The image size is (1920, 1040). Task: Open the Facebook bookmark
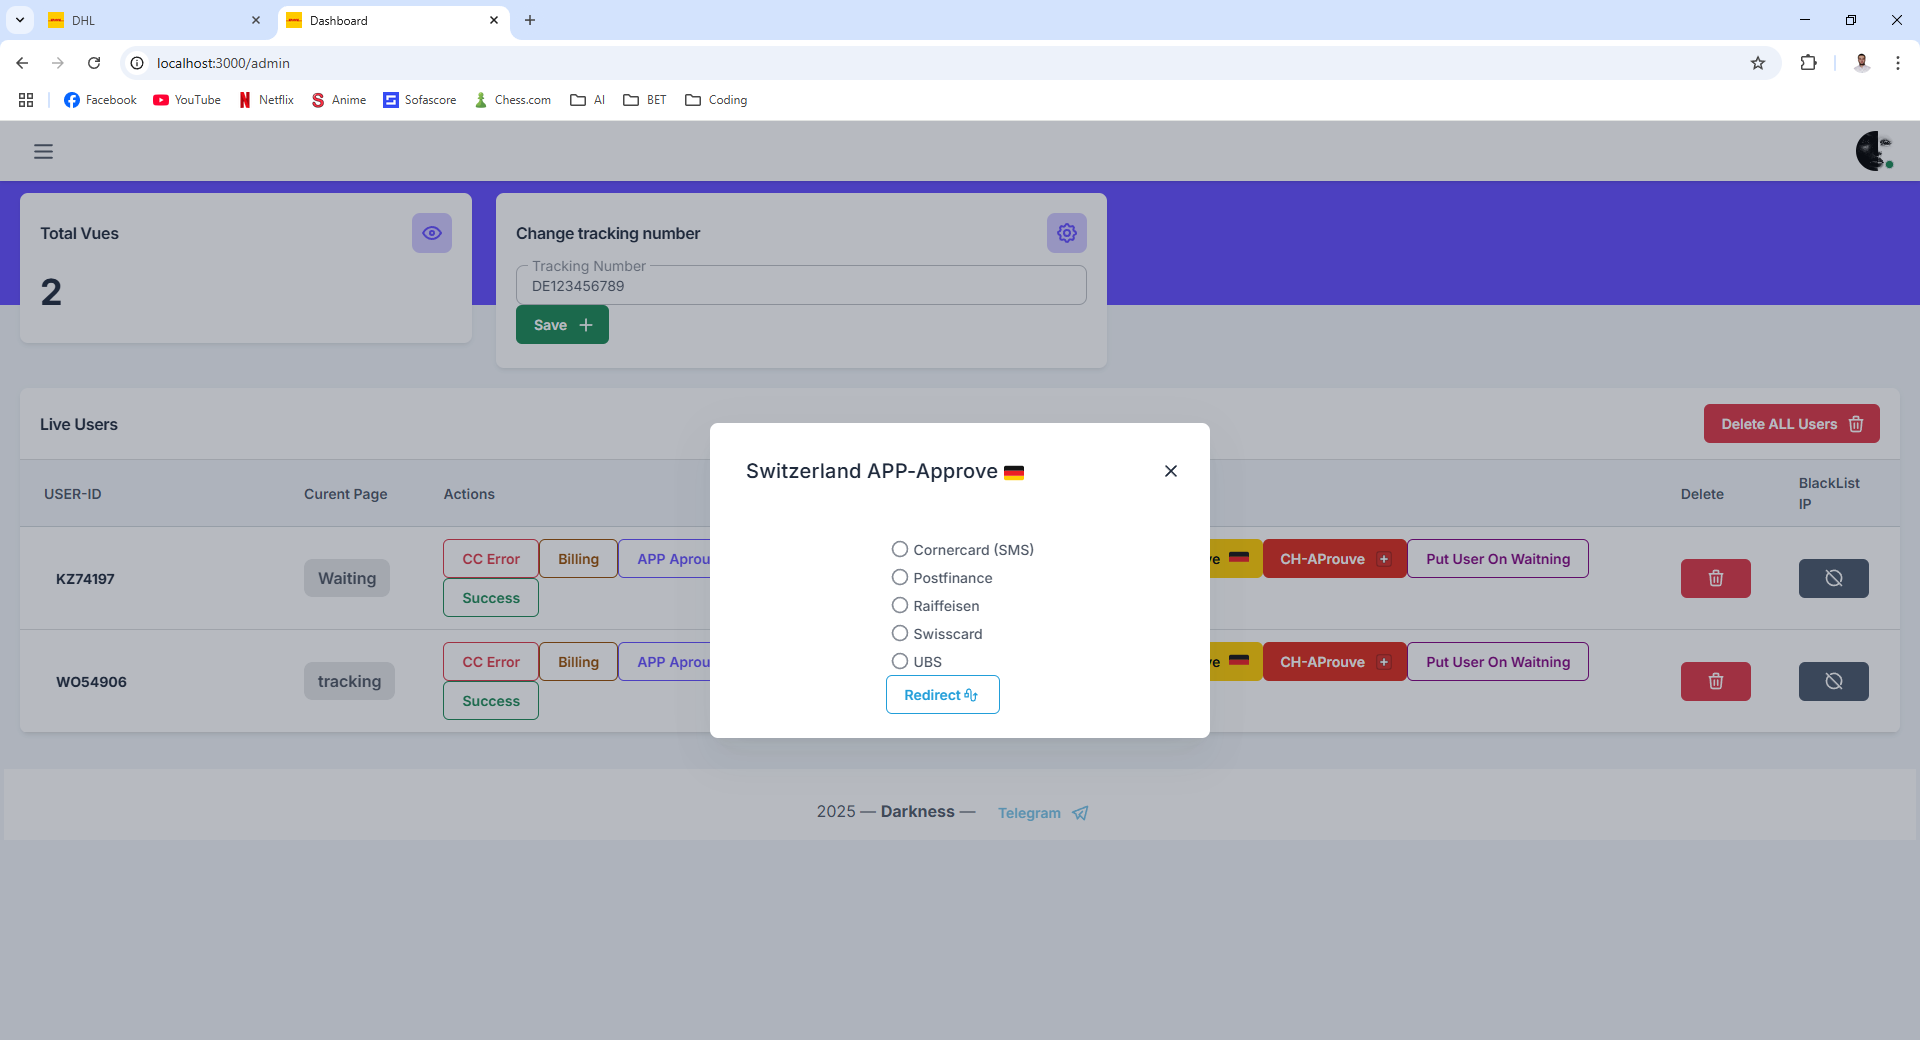point(100,100)
